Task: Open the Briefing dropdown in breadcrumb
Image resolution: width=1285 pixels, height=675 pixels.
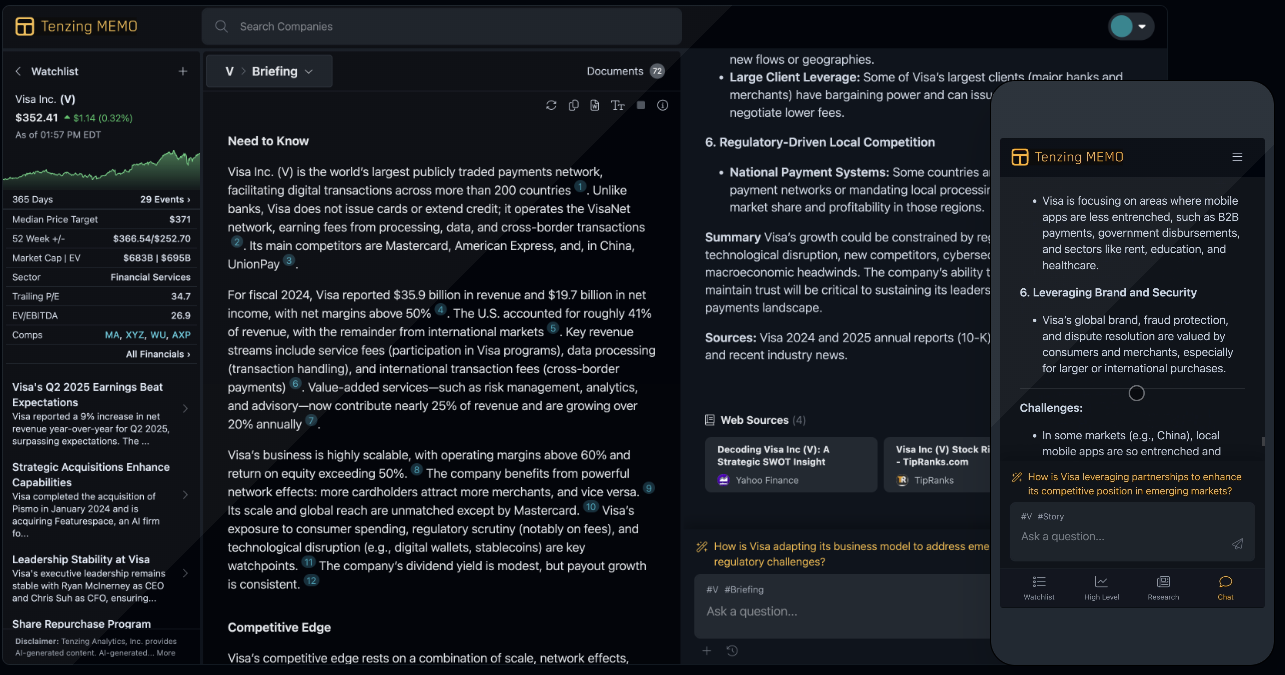Action: (283, 71)
